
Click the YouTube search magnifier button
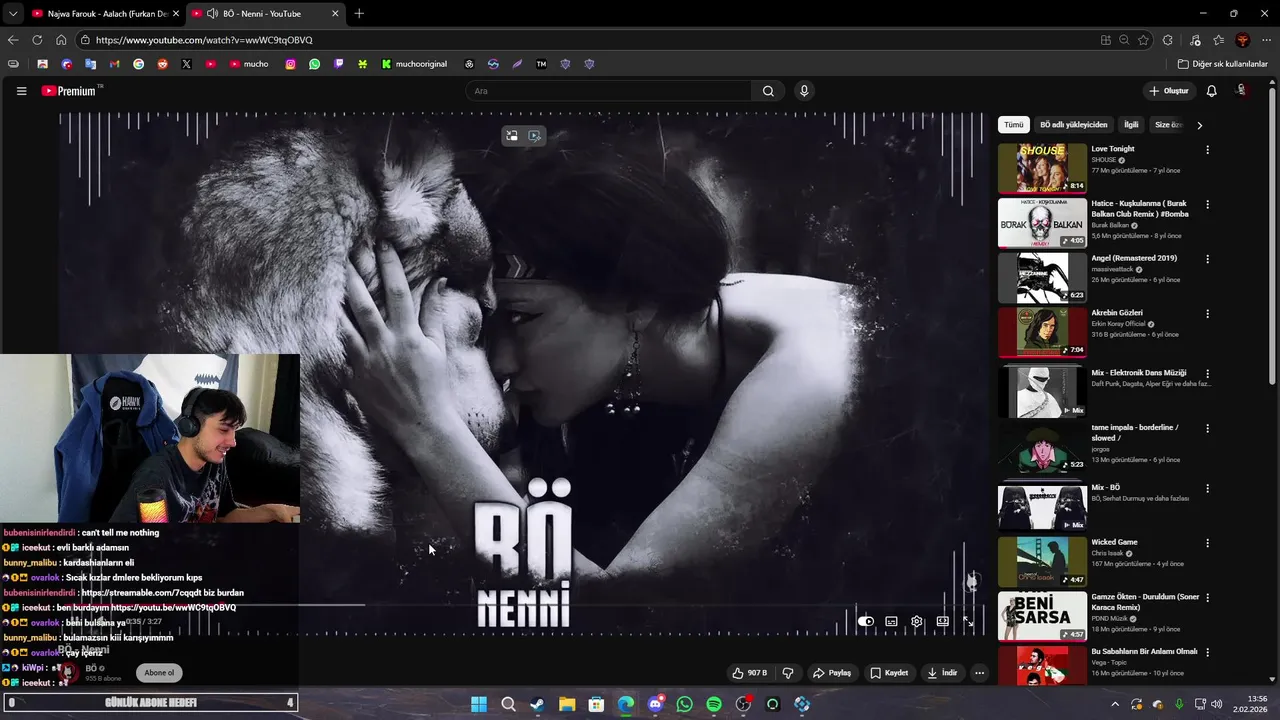click(x=768, y=91)
